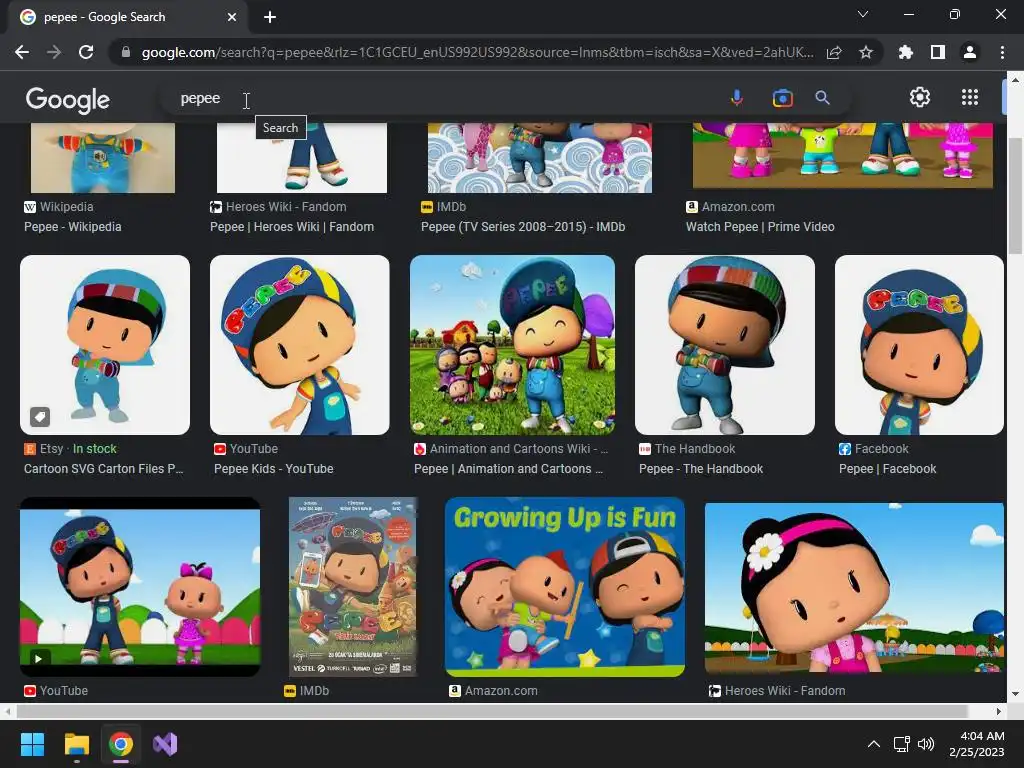Open The Handbook Pepee thumbnail

coord(725,345)
